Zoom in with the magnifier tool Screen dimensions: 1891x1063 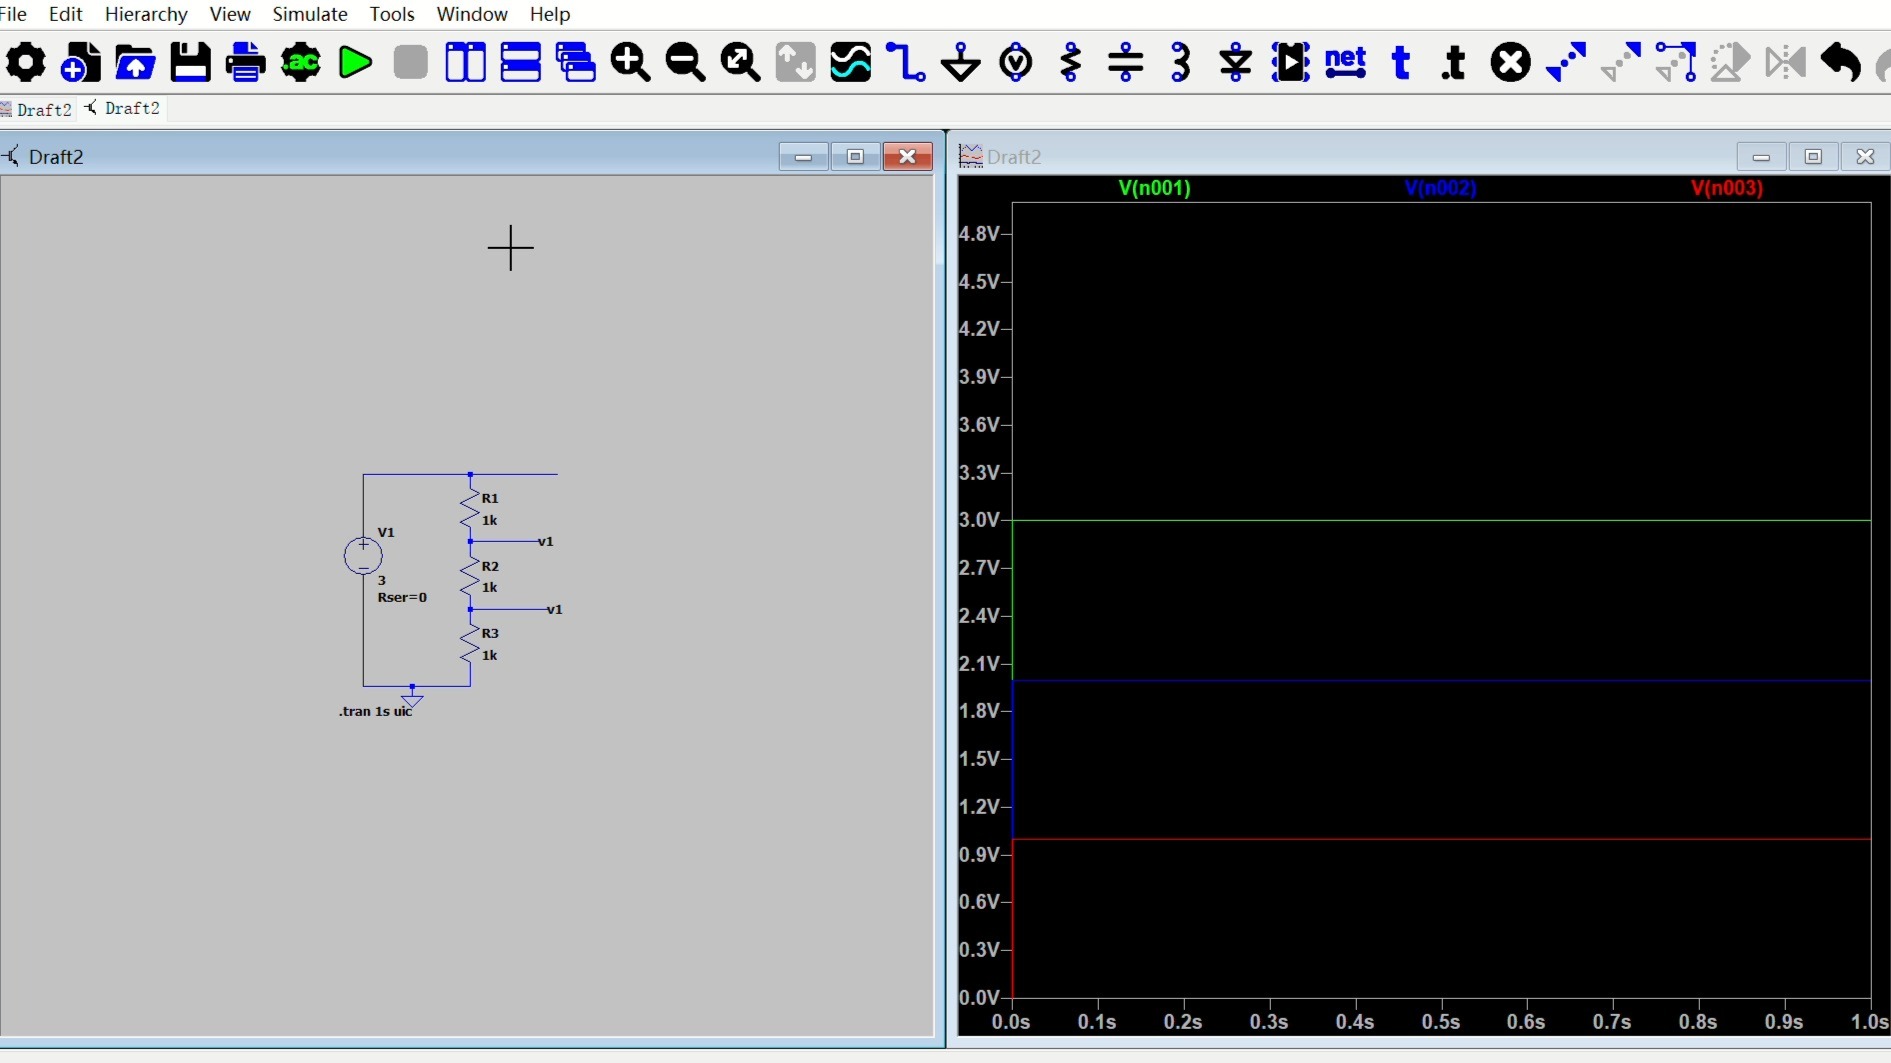coord(631,62)
